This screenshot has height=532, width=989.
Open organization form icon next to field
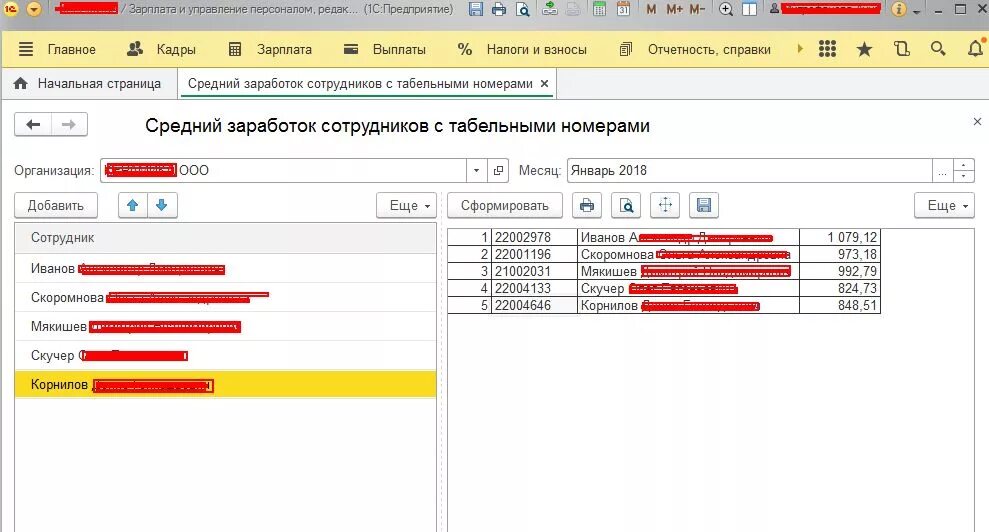(x=498, y=170)
